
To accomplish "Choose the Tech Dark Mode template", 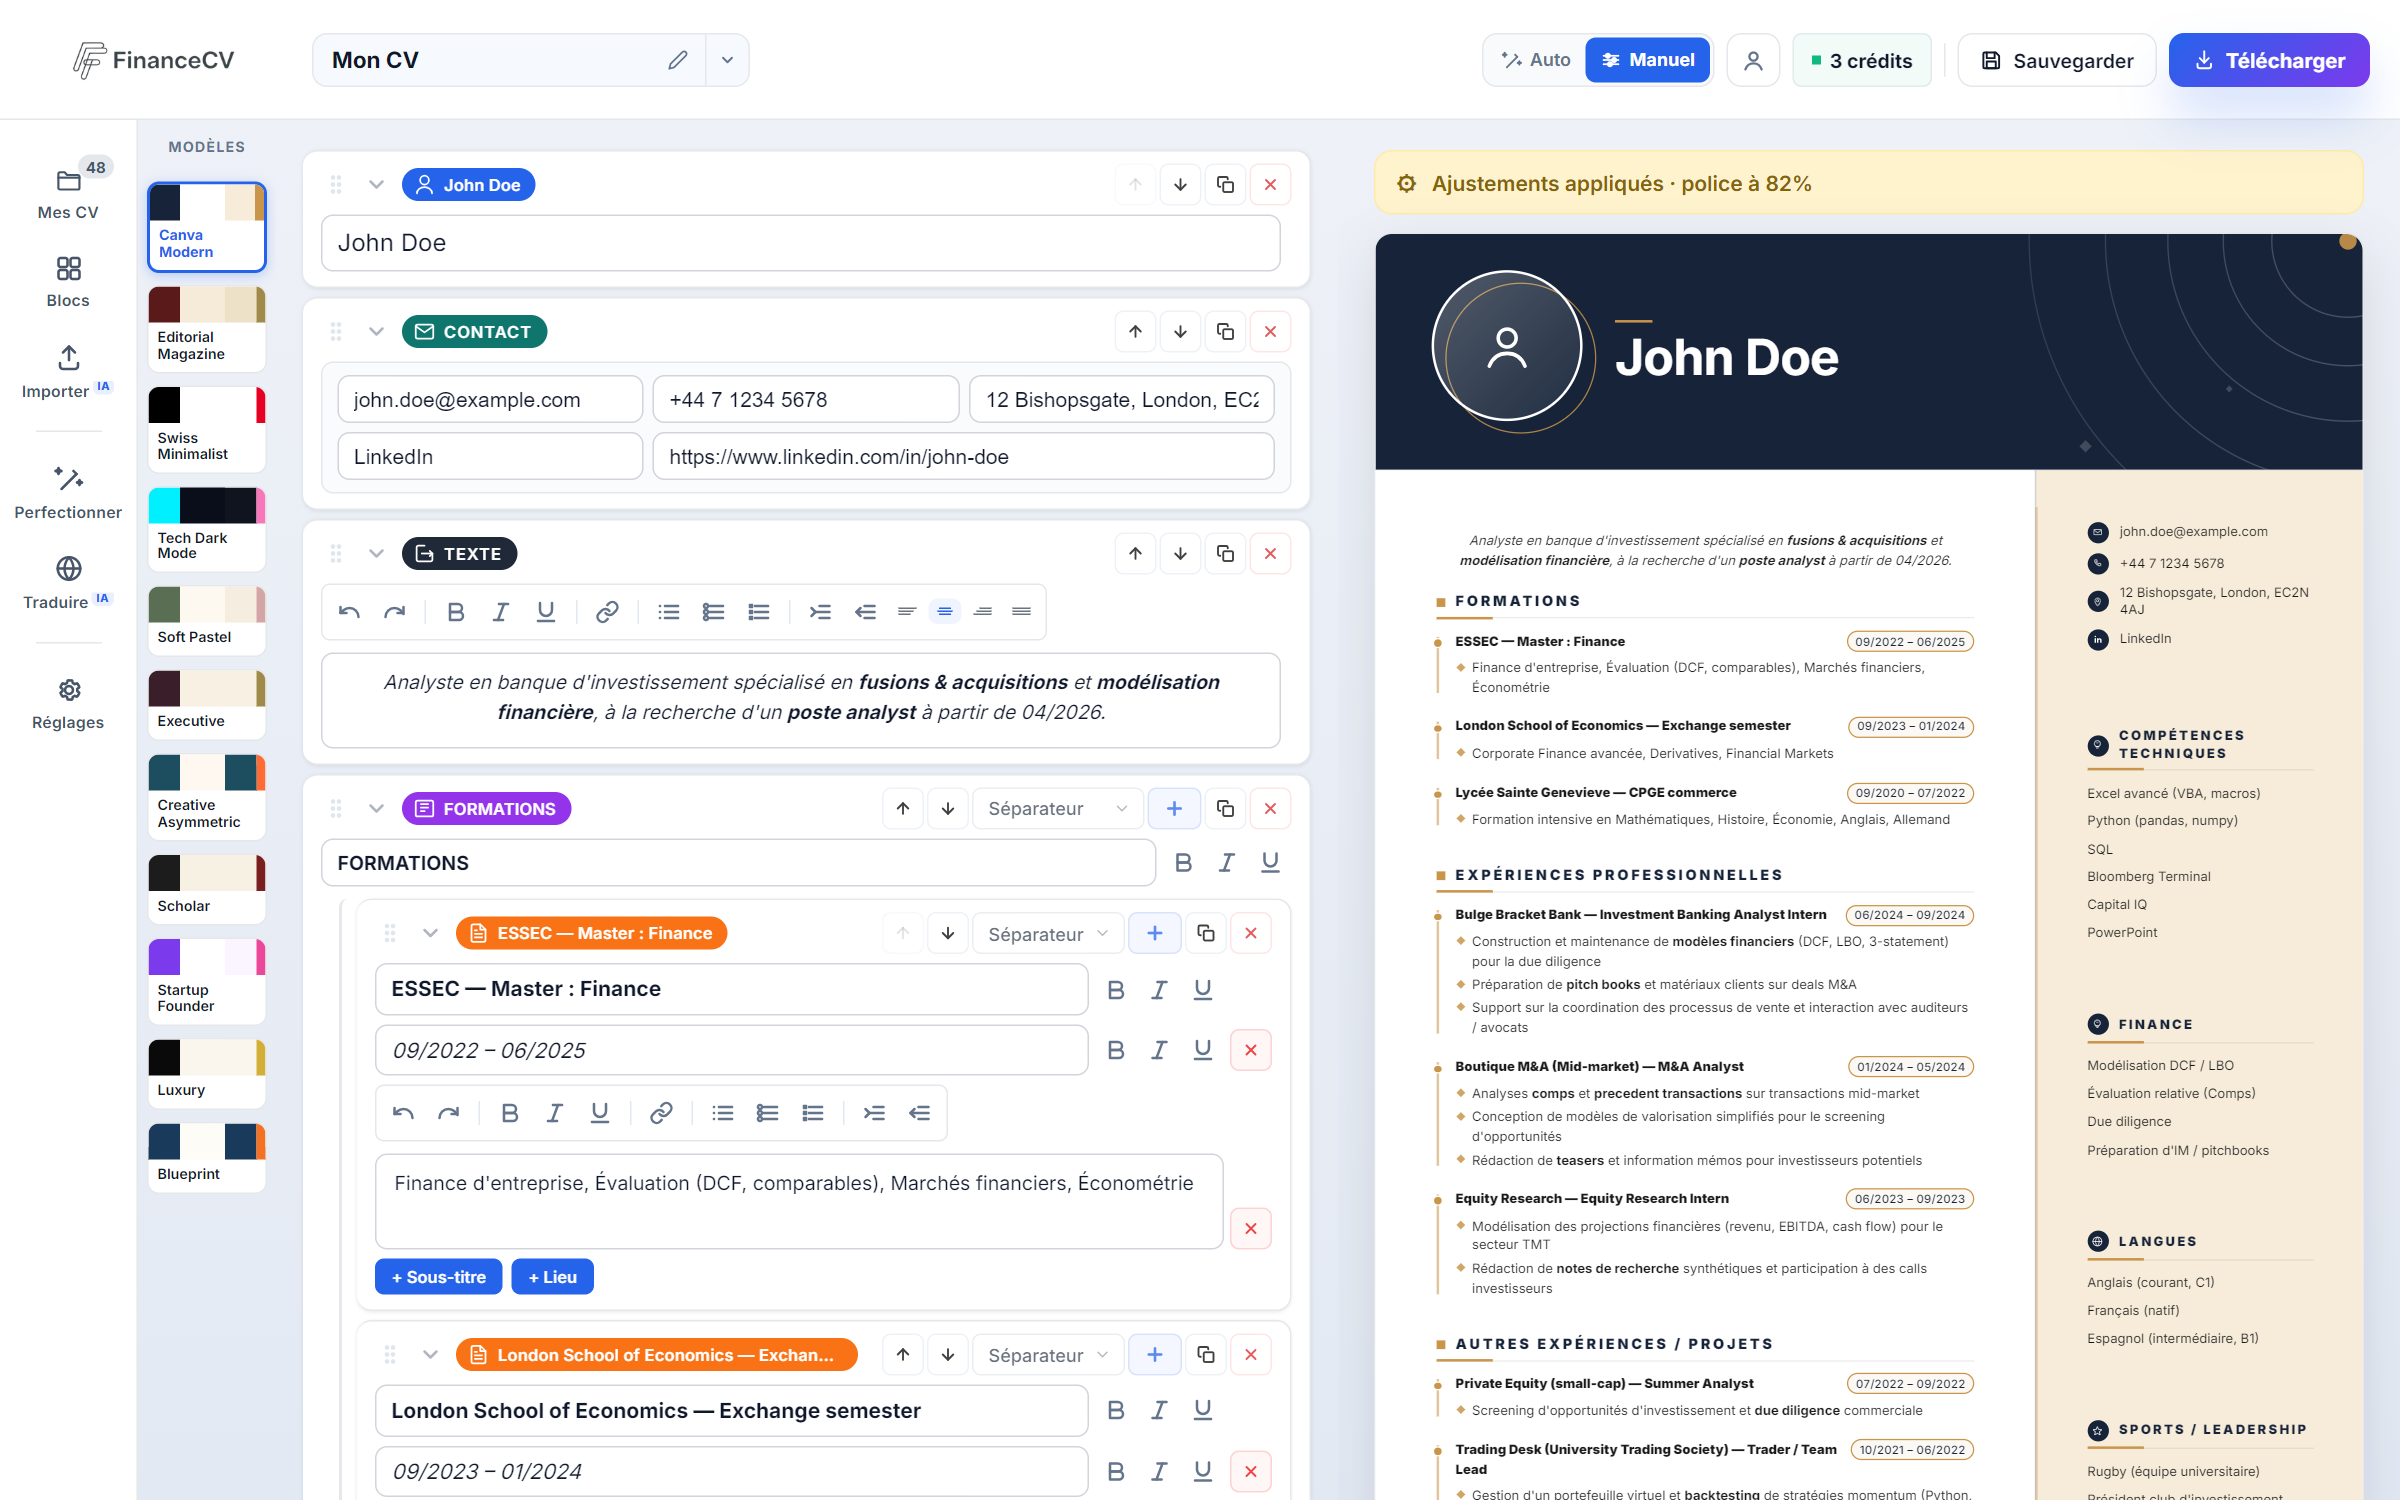I will click(x=207, y=529).
